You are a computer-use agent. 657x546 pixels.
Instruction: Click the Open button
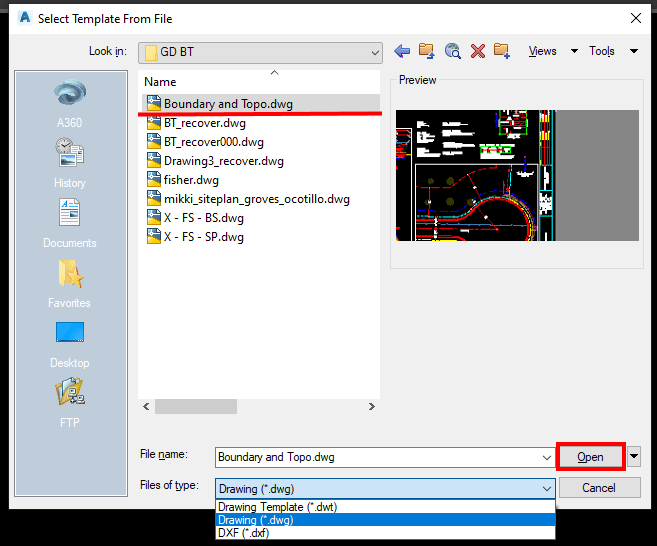point(590,457)
